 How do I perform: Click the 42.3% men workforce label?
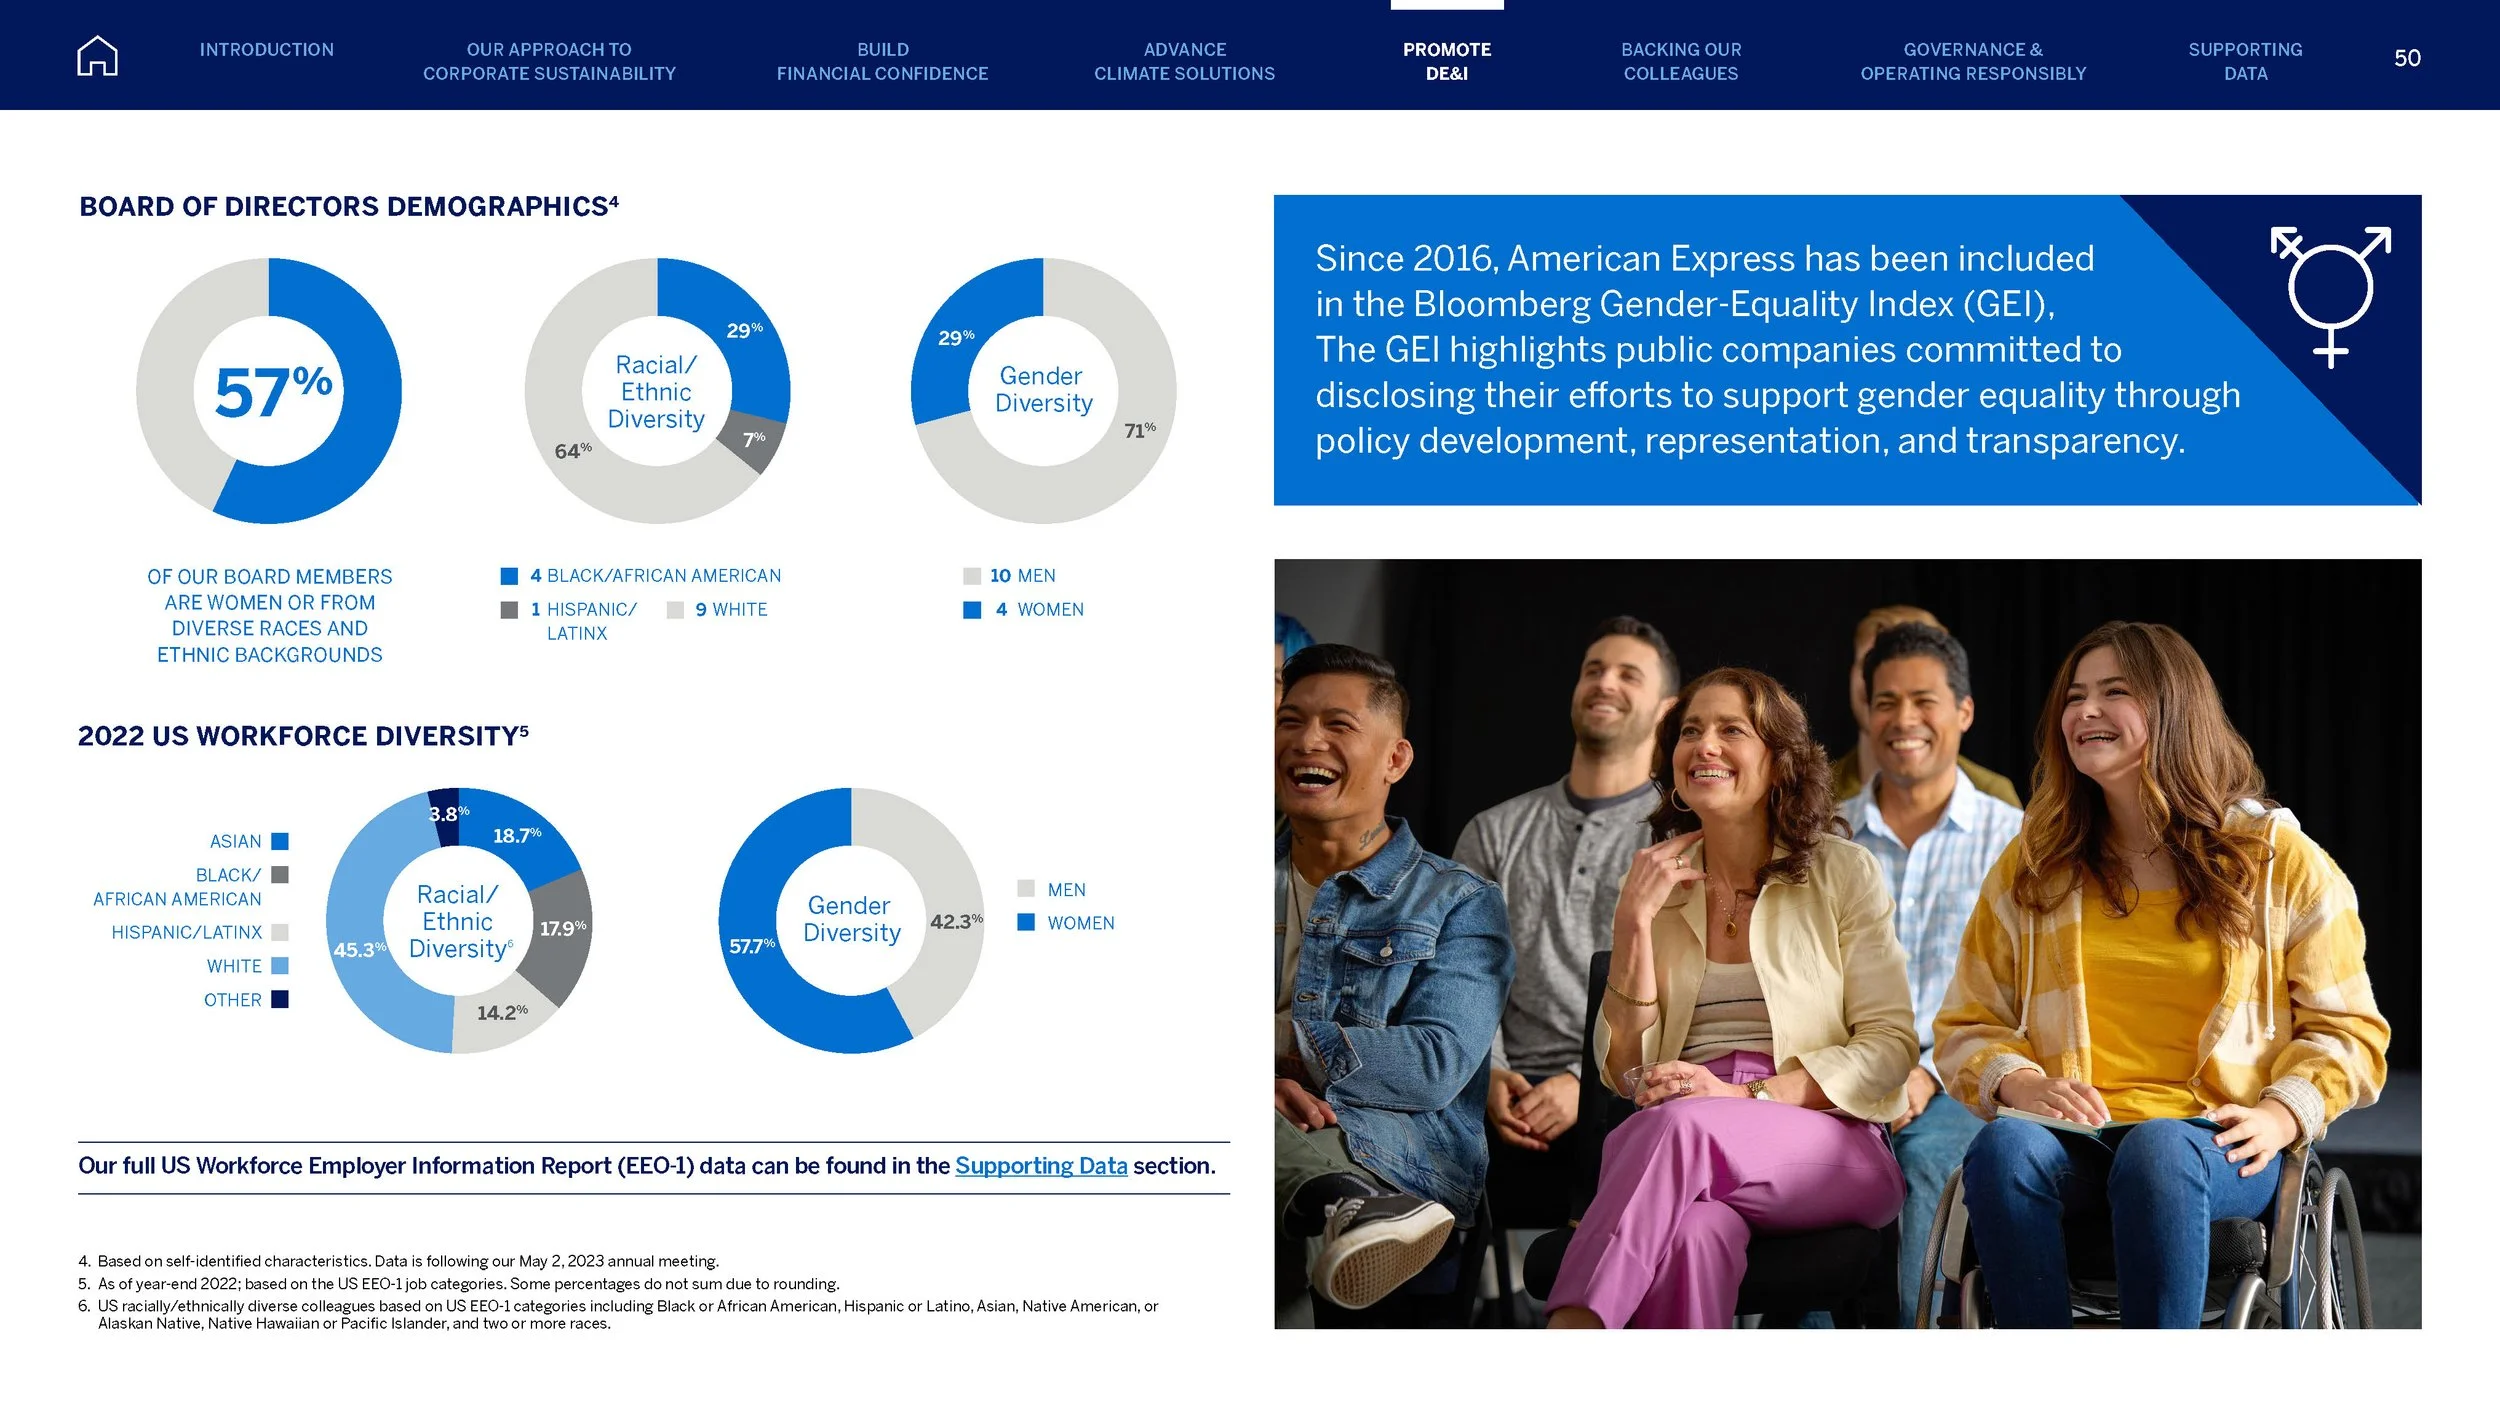(956, 921)
